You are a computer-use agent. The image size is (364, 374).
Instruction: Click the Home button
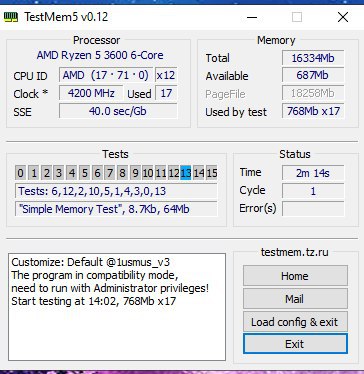point(295,276)
